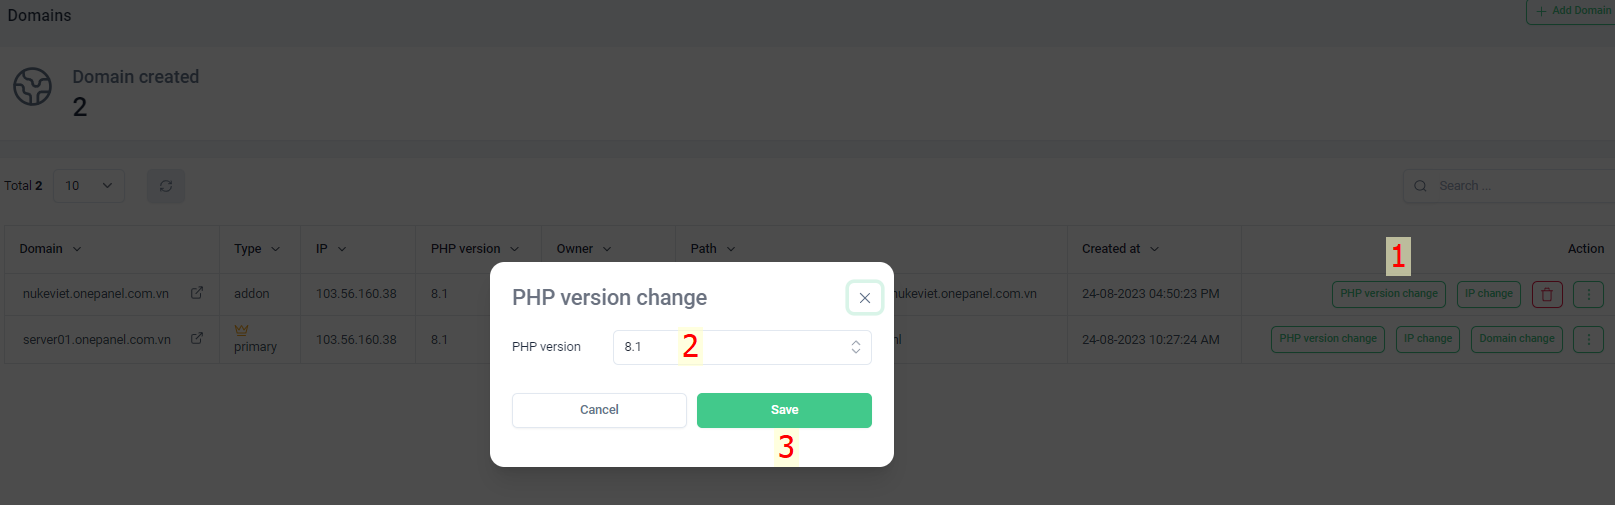Open external link for server01.onepanel.com.vn
1615x505 pixels.
197,339
